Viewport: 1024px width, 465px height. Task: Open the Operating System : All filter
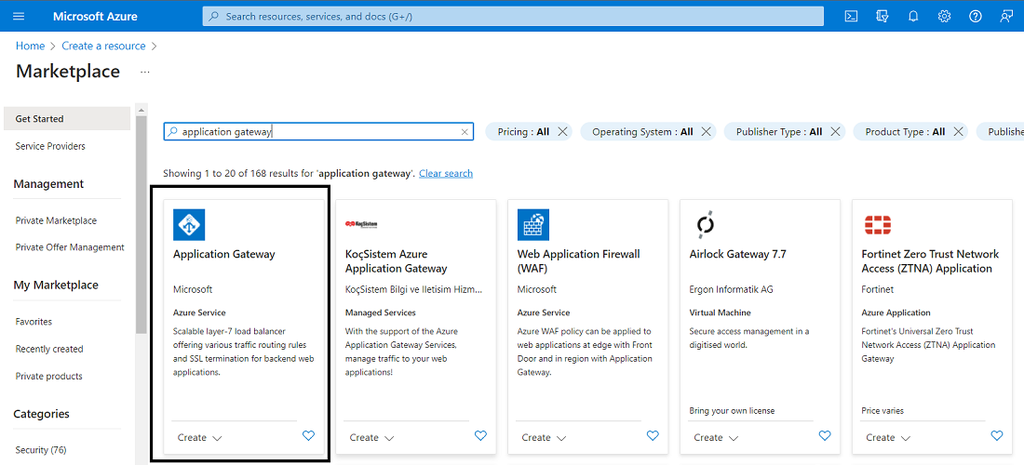click(643, 132)
